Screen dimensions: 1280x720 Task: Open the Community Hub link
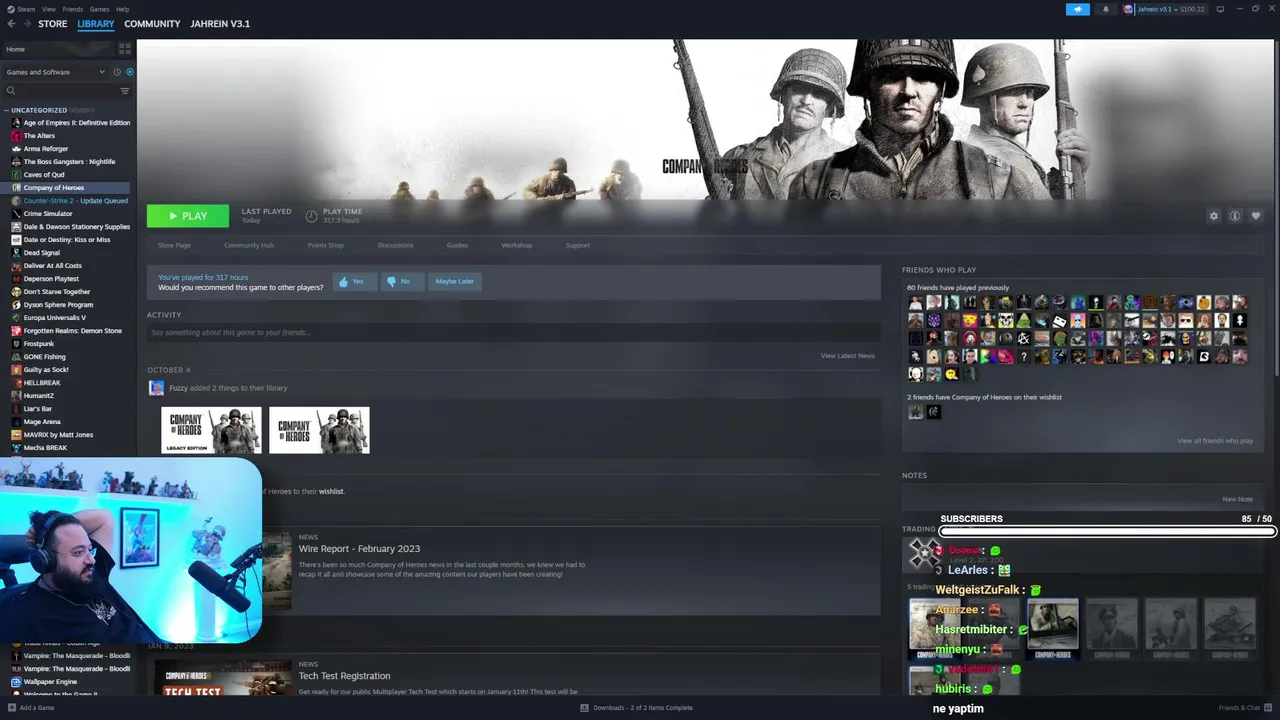249,245
